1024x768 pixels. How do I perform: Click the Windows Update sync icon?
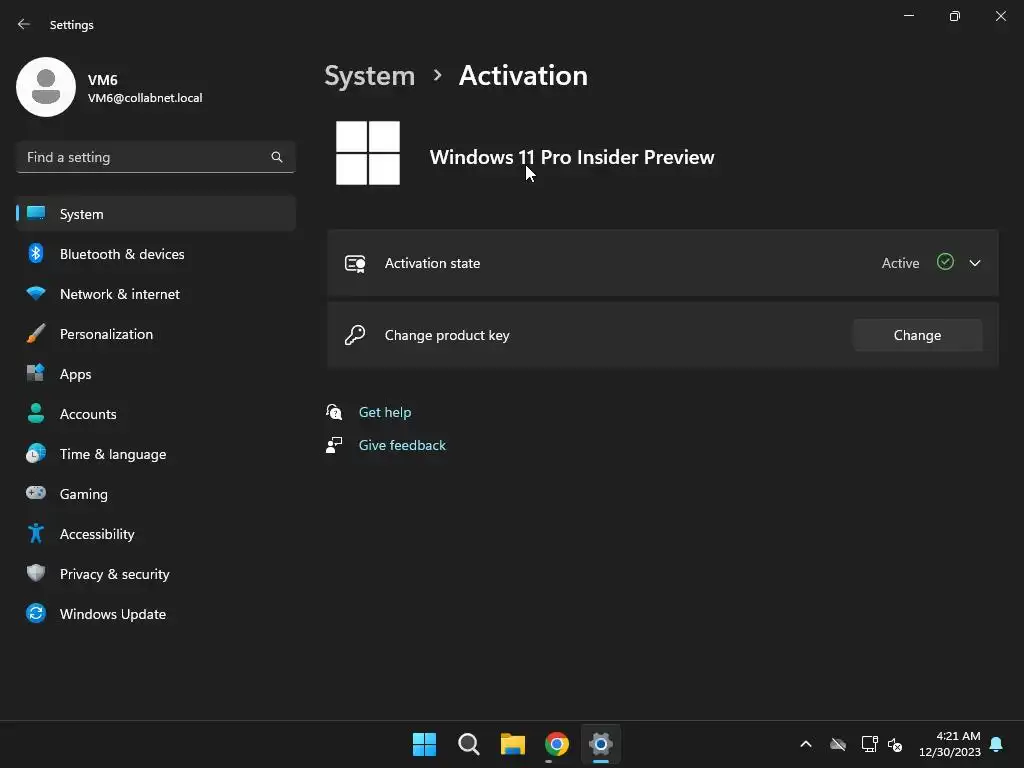(36, 613)
